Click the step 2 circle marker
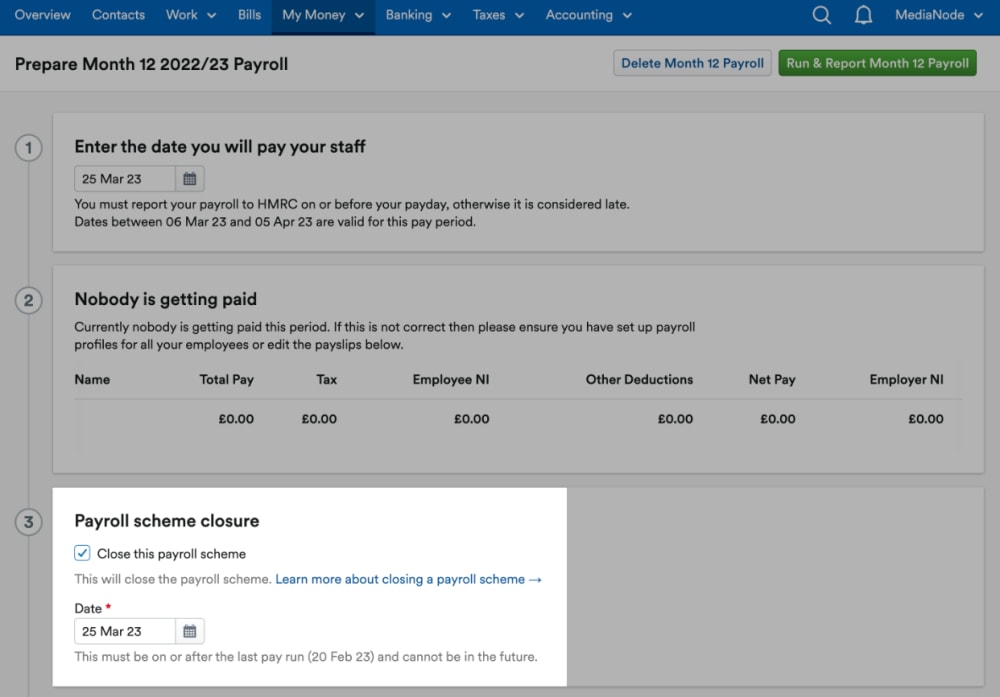Screen dimensions: 1000x697 pyautogui.click(x=28, y=300)
